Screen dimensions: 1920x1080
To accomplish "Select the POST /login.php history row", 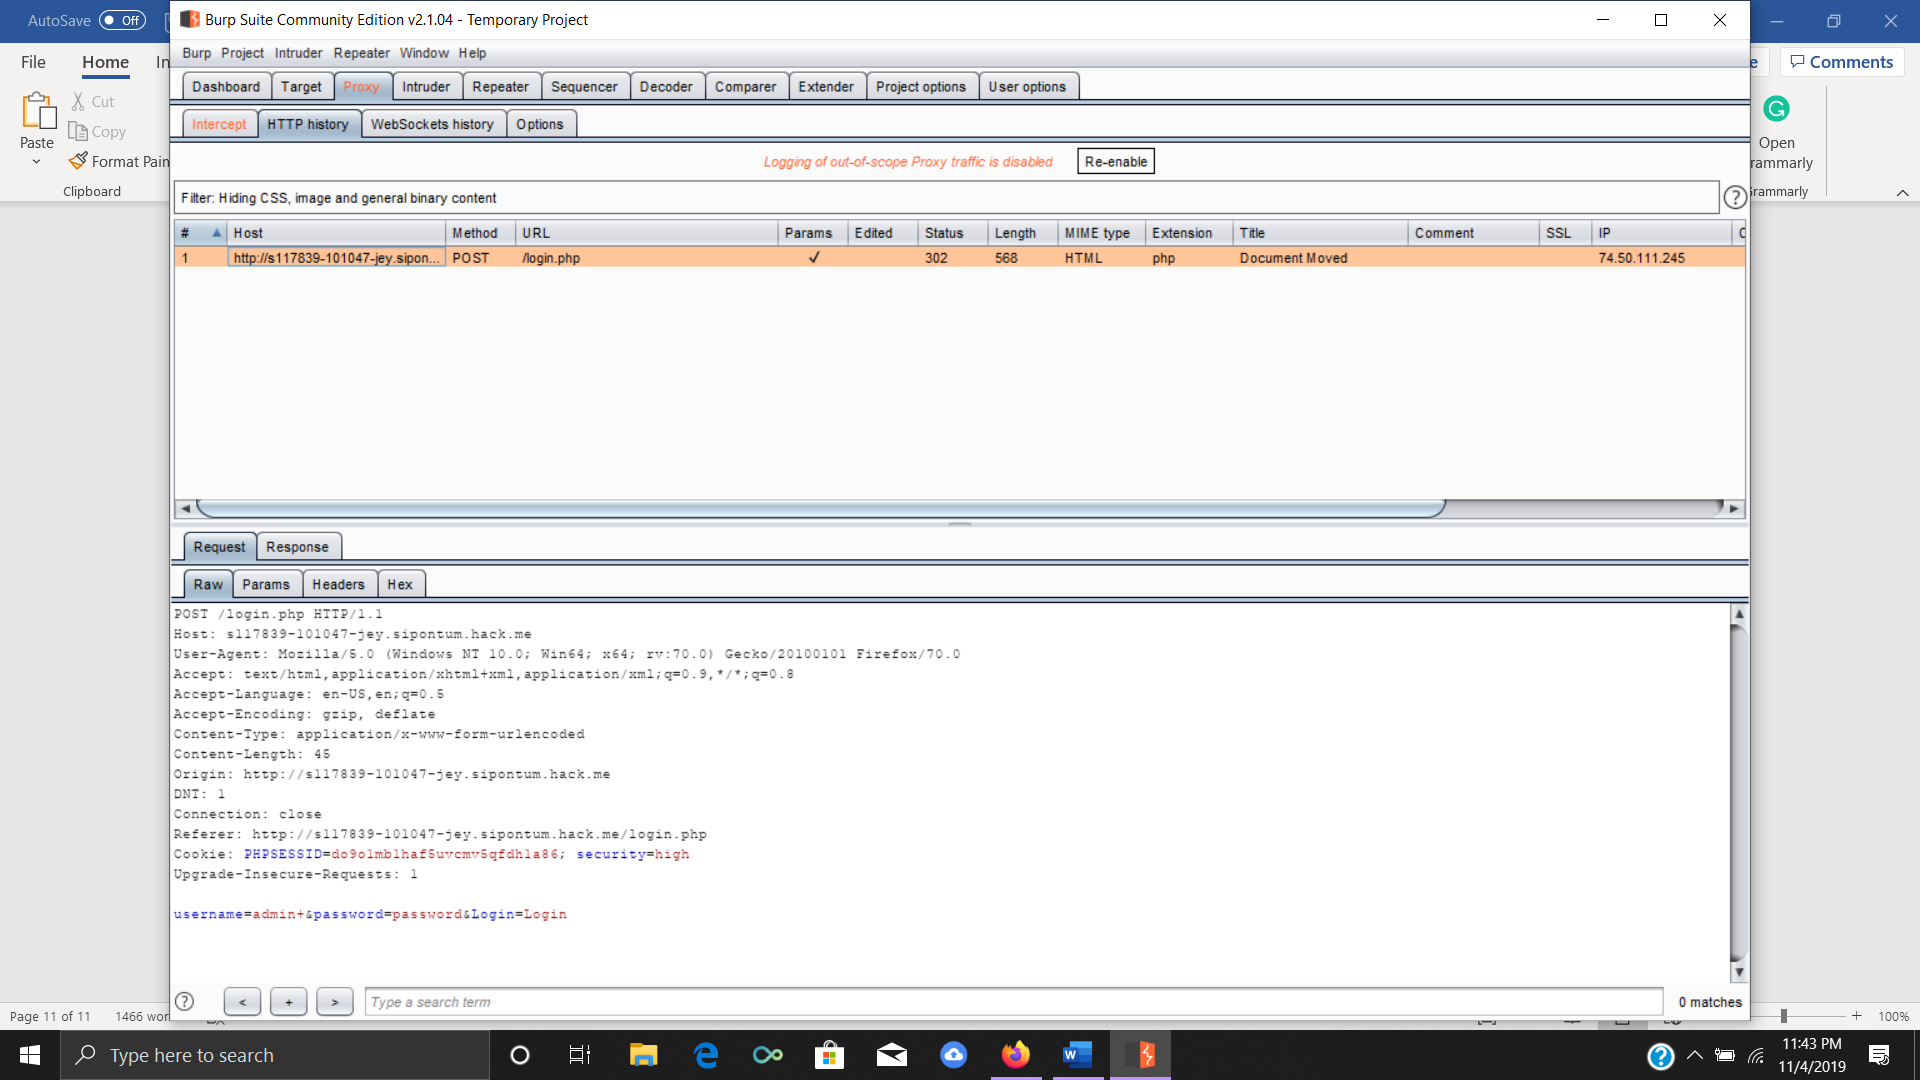I will coord(960,258).
